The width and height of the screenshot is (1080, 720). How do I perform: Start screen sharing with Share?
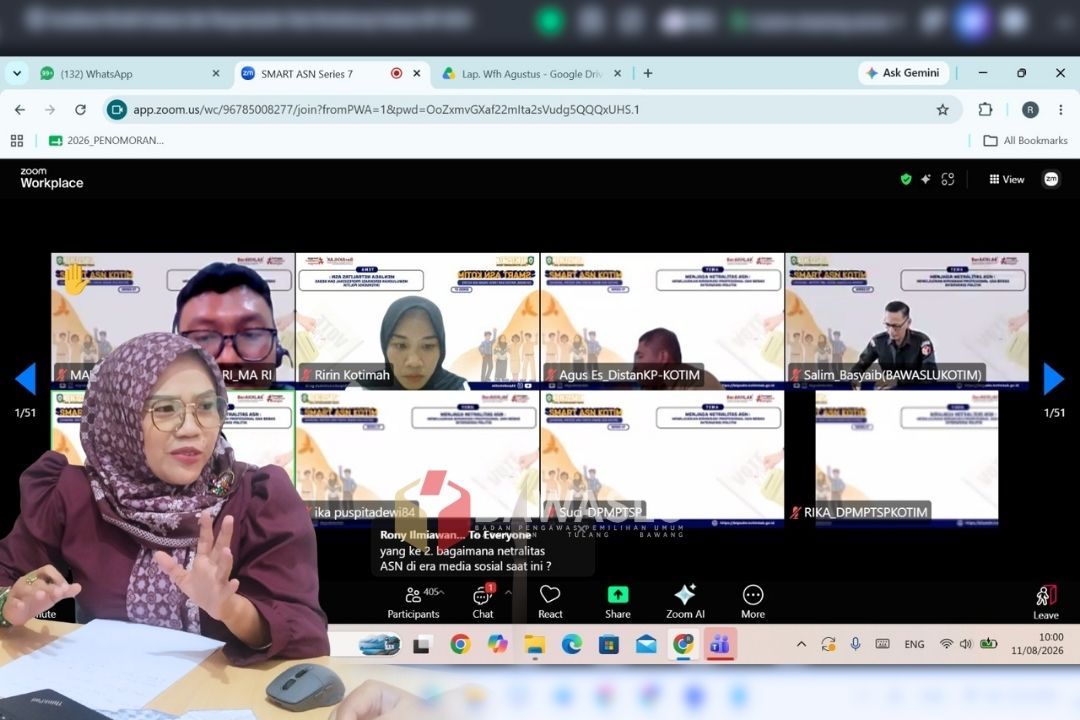(x=617, y=602)
